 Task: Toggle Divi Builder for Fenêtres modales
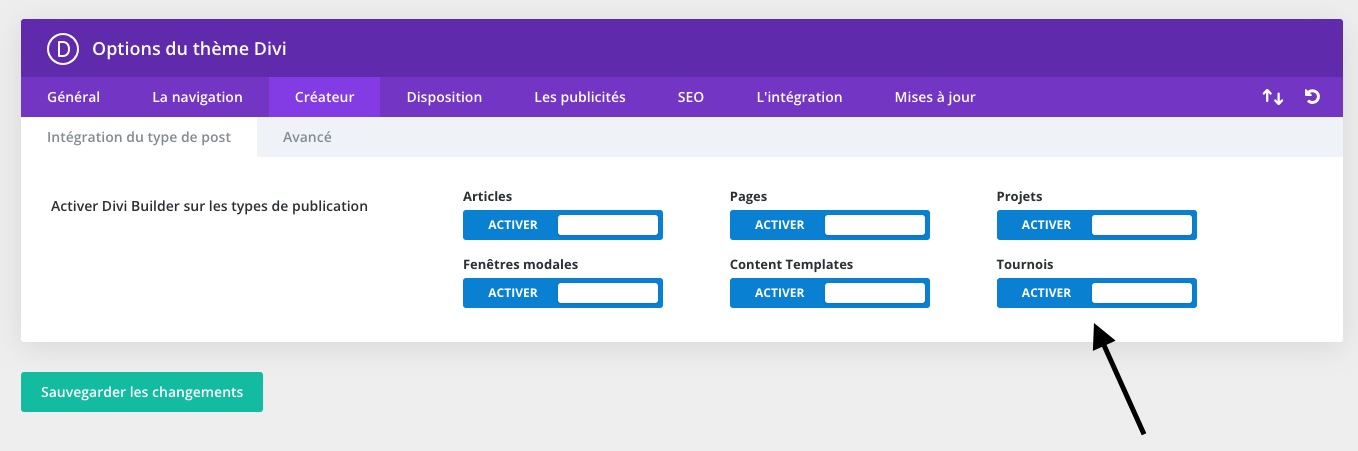(x=563, y=293)
